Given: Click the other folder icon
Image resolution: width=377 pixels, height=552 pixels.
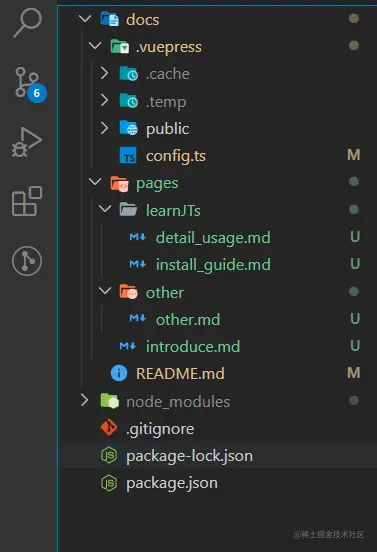Looking at the screenshot, I should (128, 292).
